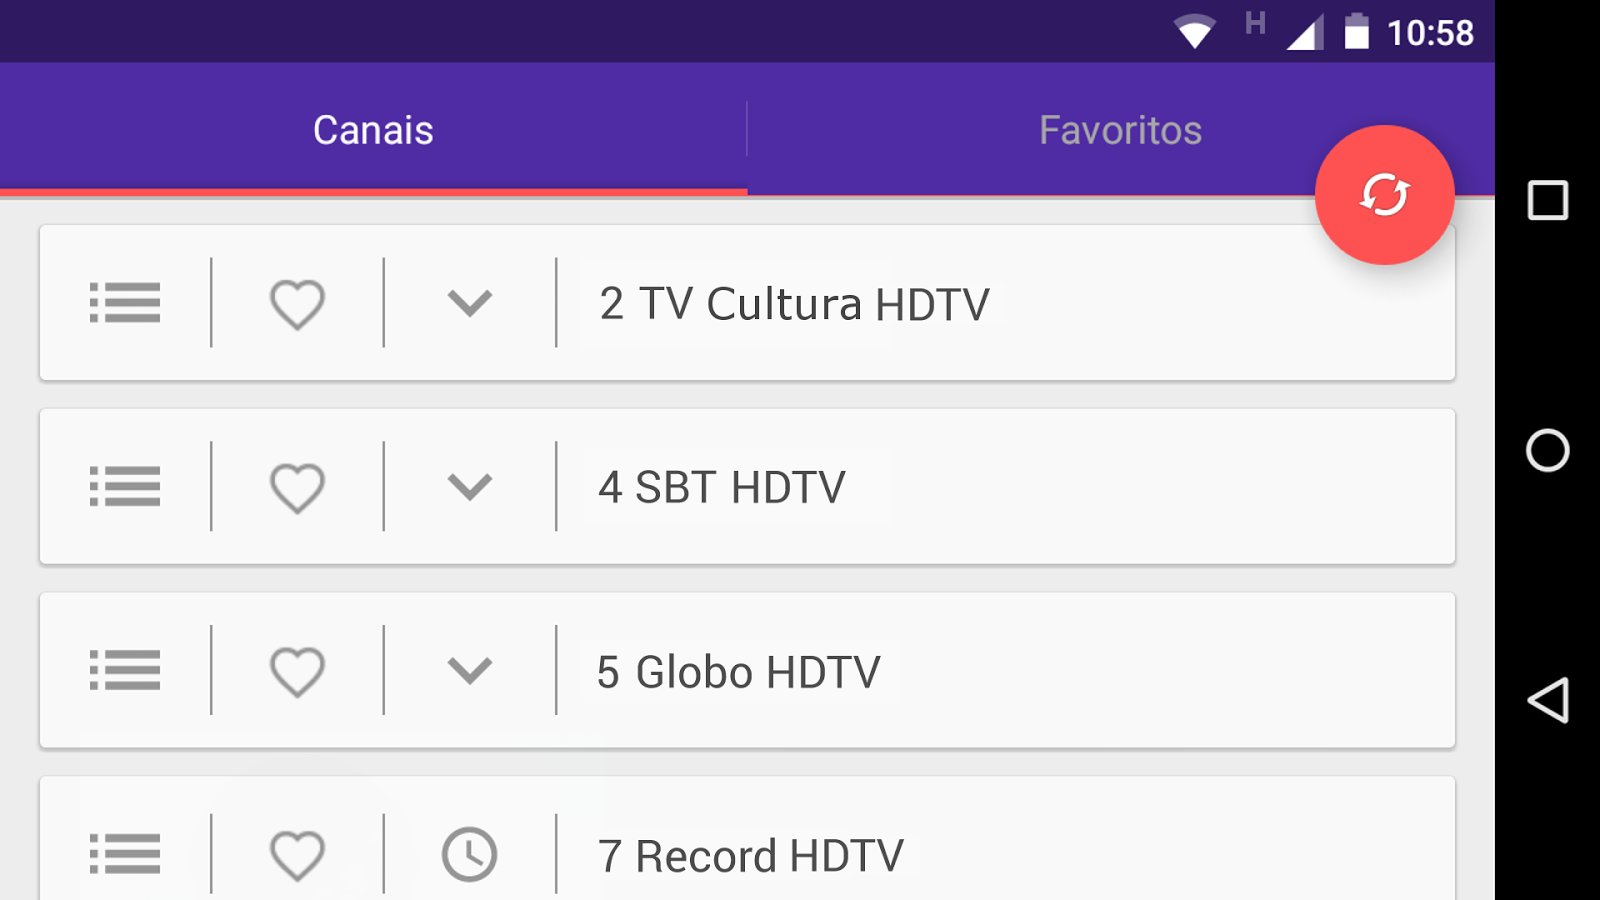
Task: Expand the SBT HDTV chevron
Action: tap(469, 487)
